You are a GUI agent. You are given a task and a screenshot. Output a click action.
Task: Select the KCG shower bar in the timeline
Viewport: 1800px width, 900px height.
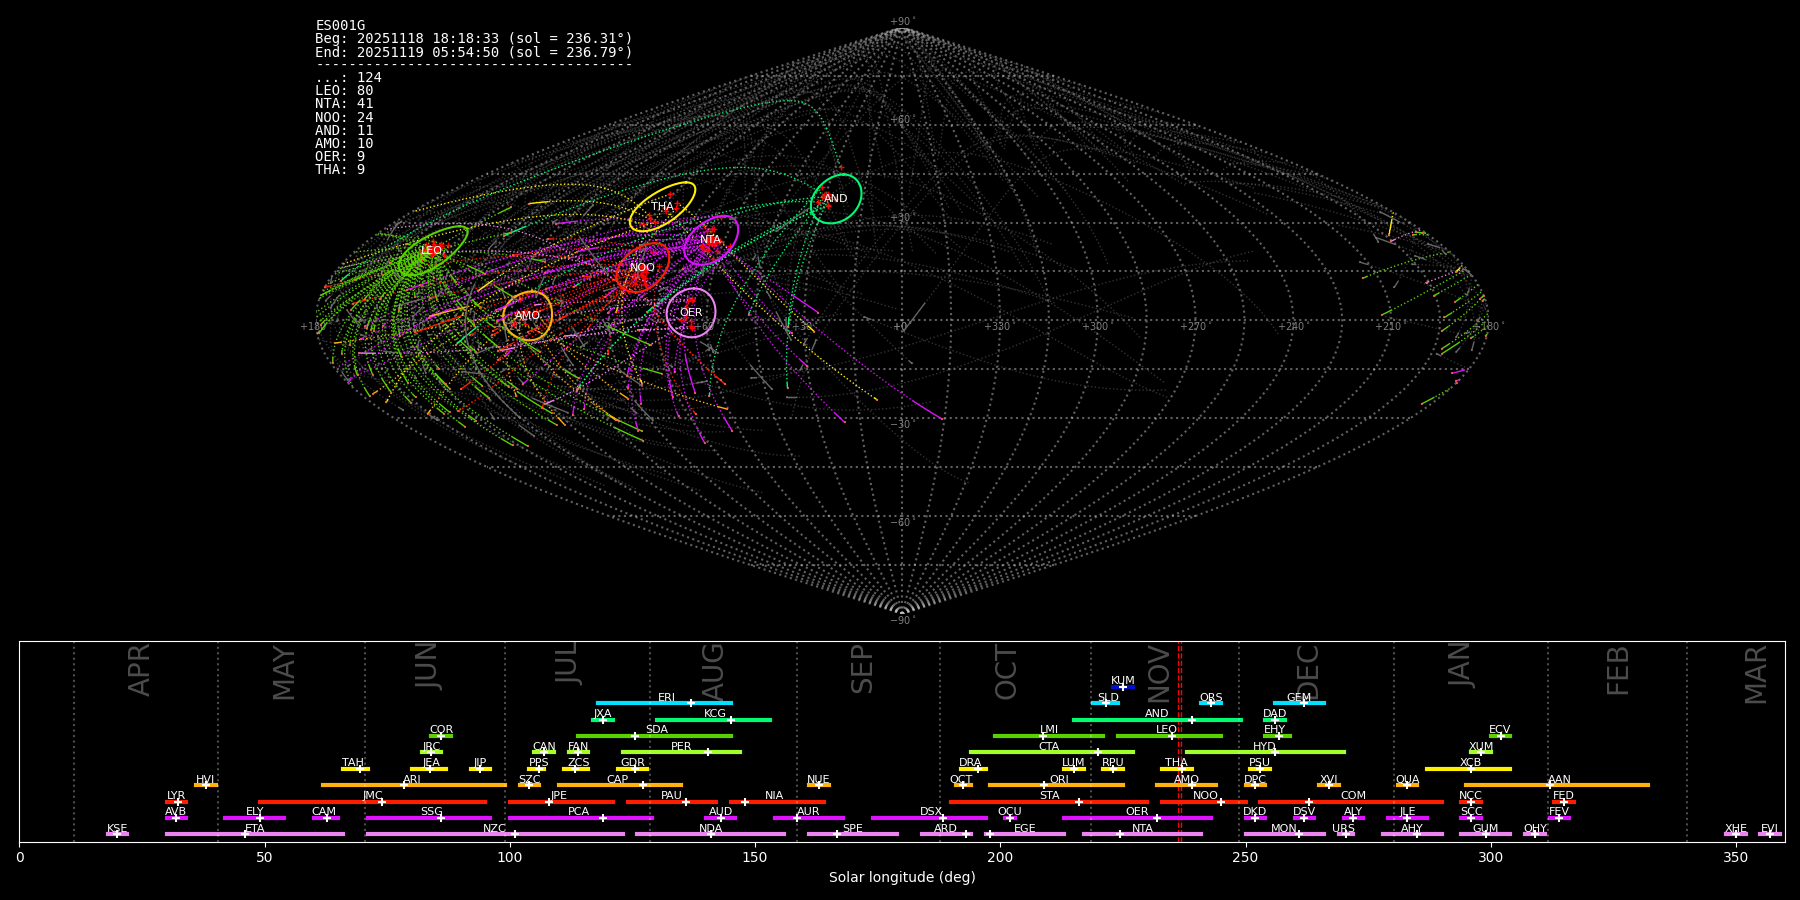point(713,720)
